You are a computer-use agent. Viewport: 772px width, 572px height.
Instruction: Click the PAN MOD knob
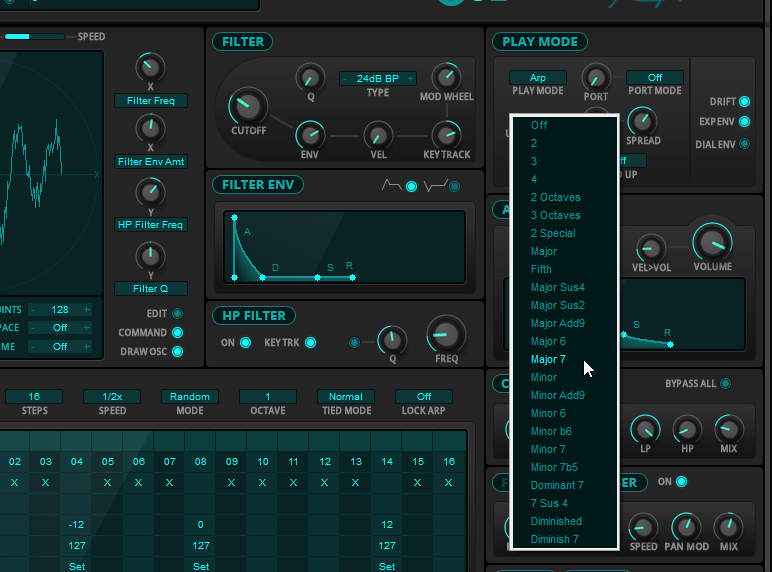(686, 527)
